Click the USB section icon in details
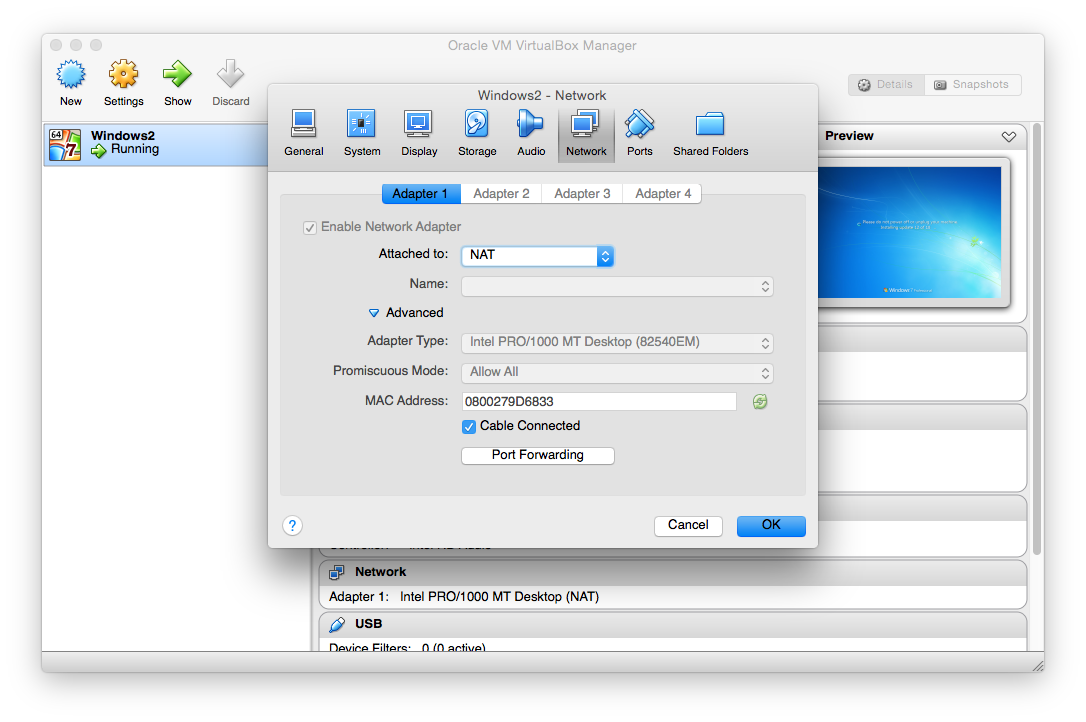1086x722 pixels. coord(337,624)
